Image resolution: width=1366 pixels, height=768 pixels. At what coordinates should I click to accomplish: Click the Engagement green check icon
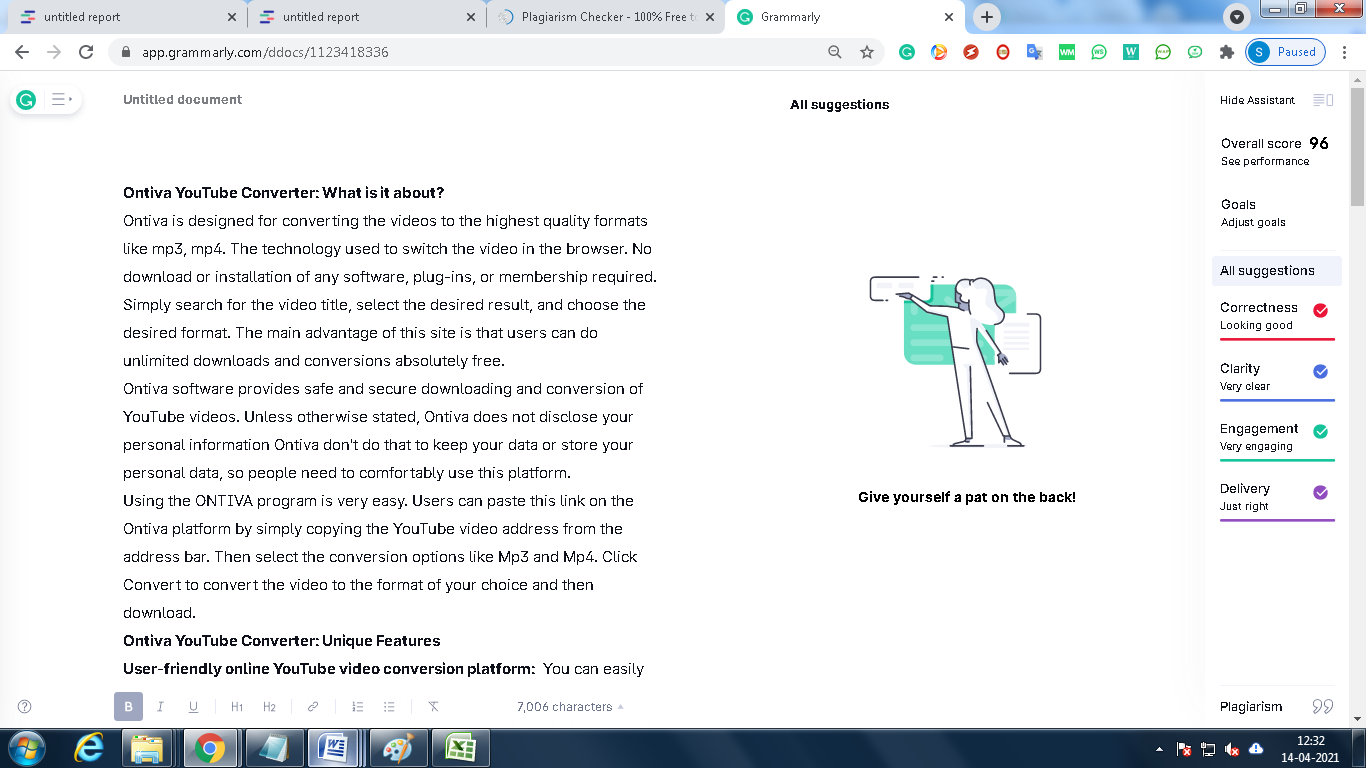point(1320,431)
